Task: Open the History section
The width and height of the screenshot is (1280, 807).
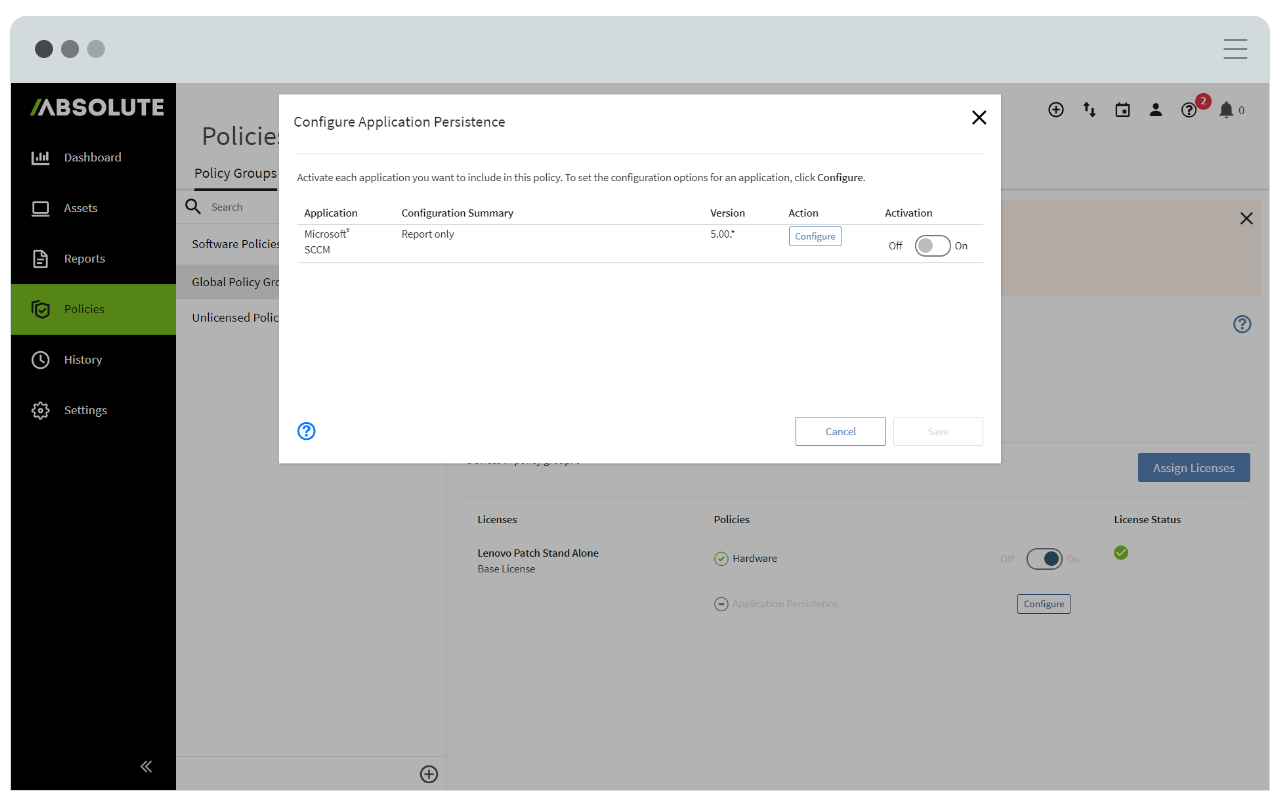Action: click(x=82, y=359)
